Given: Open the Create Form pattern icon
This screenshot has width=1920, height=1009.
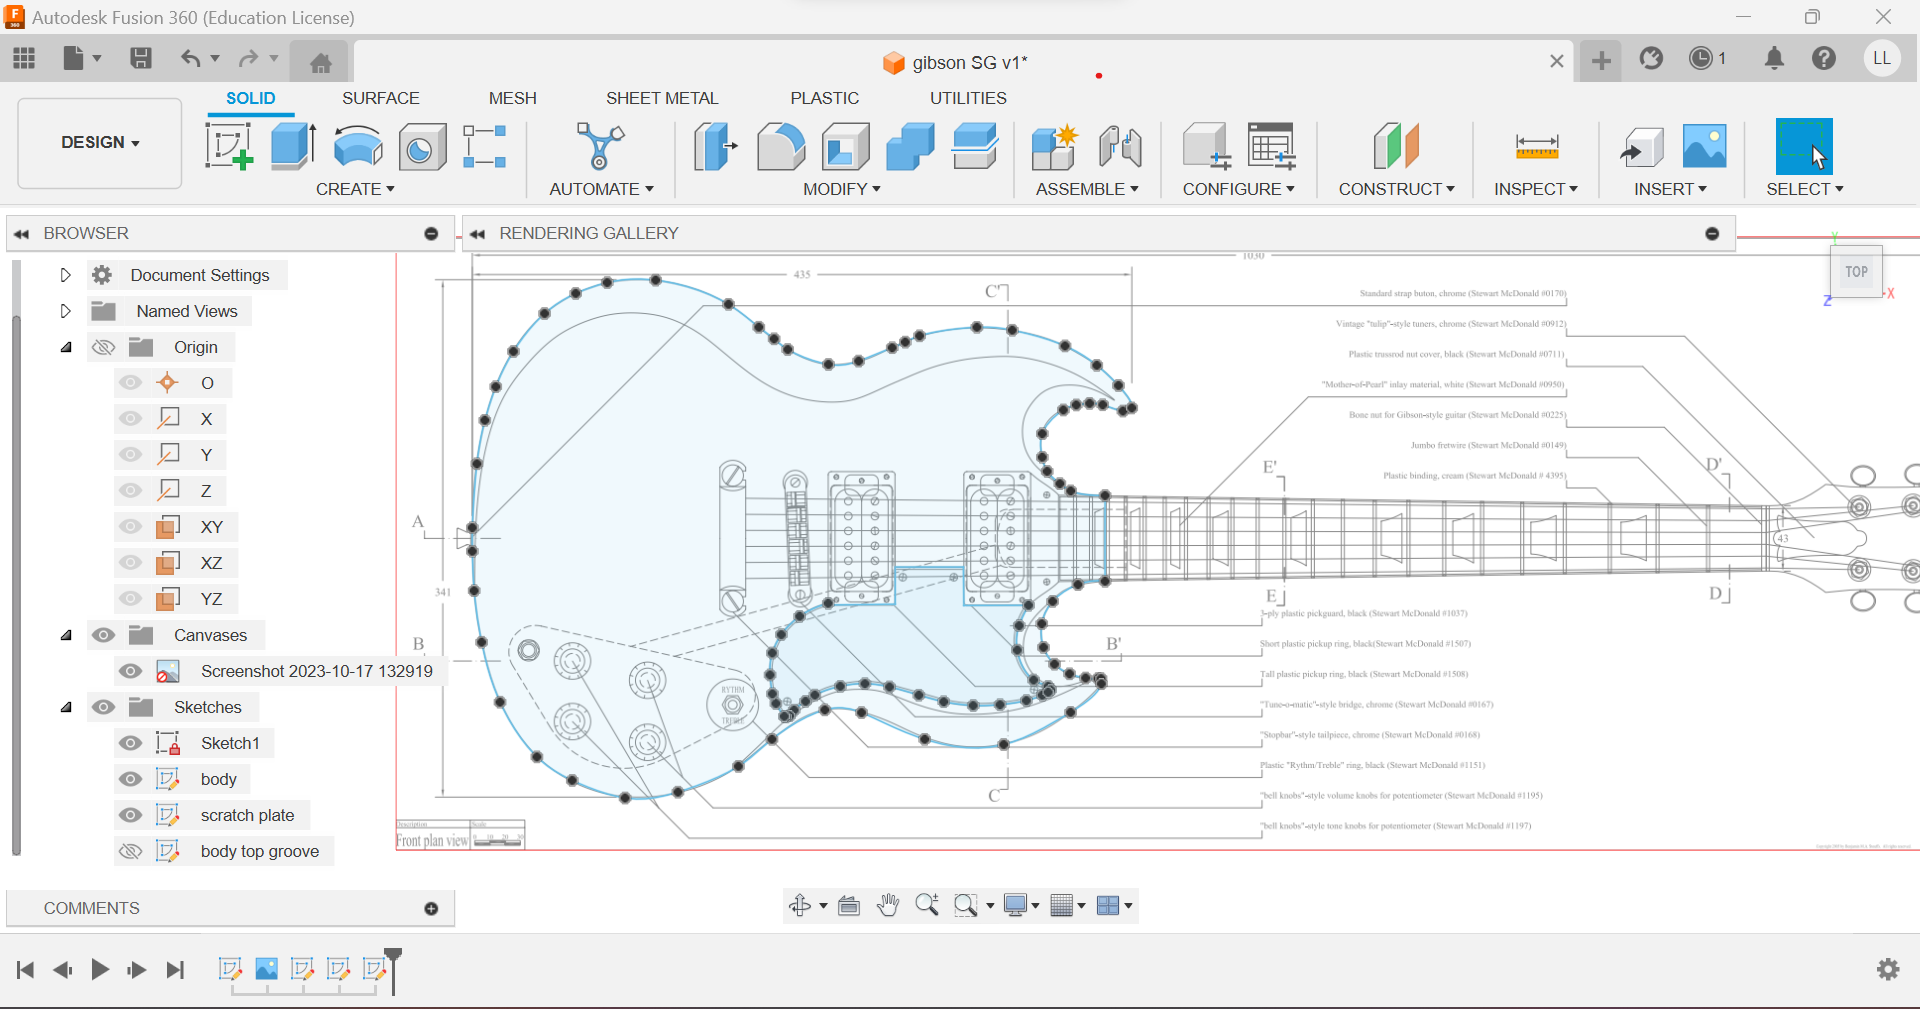Looking at the screenshot, I should [x=485, y=147].
